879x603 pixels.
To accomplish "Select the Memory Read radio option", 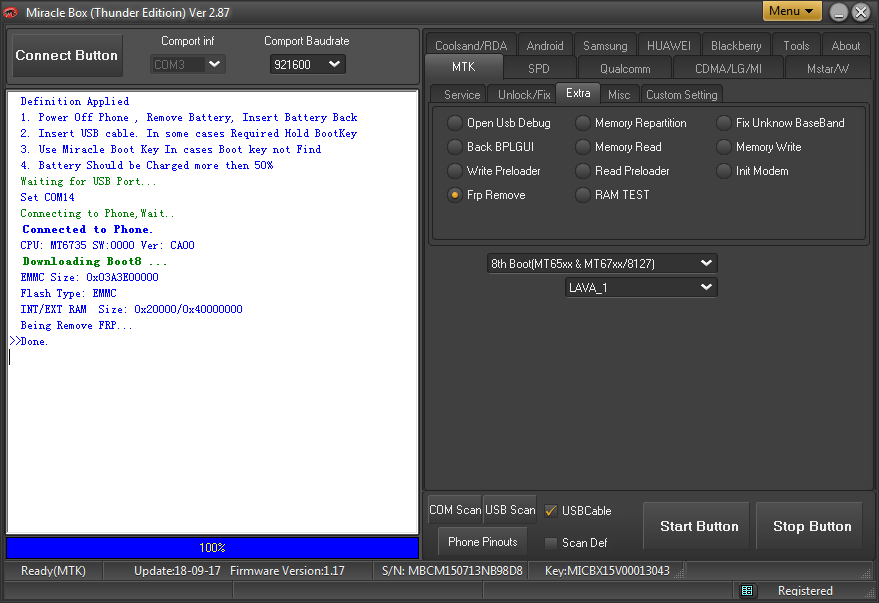I will pyautogui.click(x=582, y=147).
